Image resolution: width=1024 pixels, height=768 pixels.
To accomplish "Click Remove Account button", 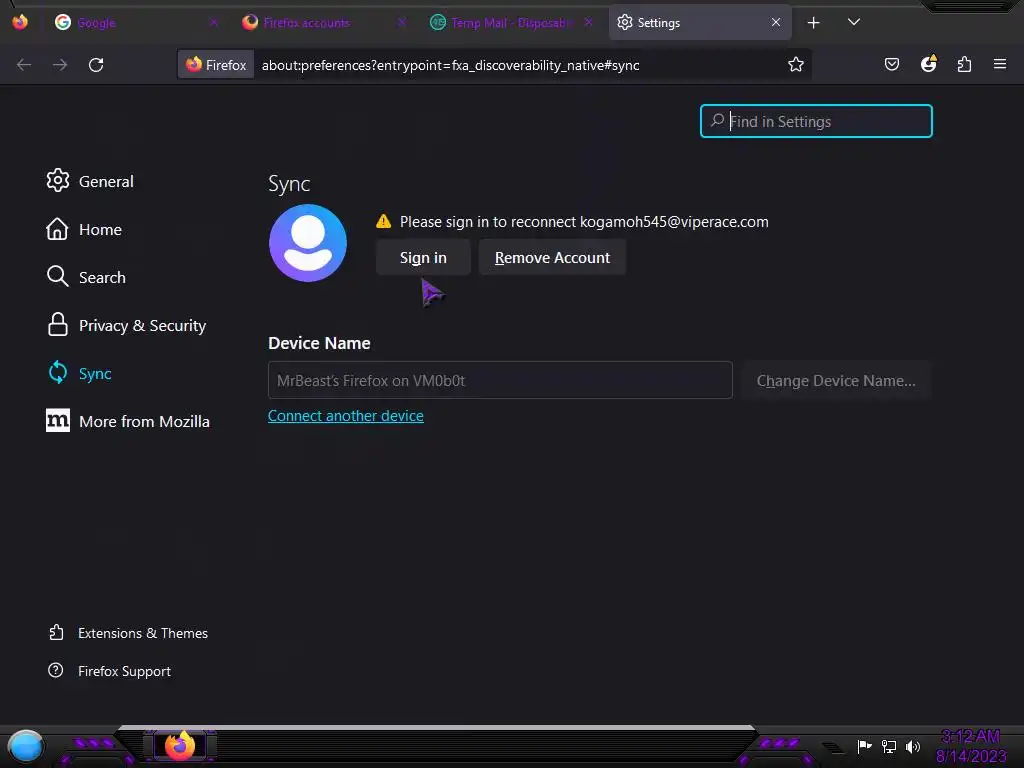I will tap(552, 257).
